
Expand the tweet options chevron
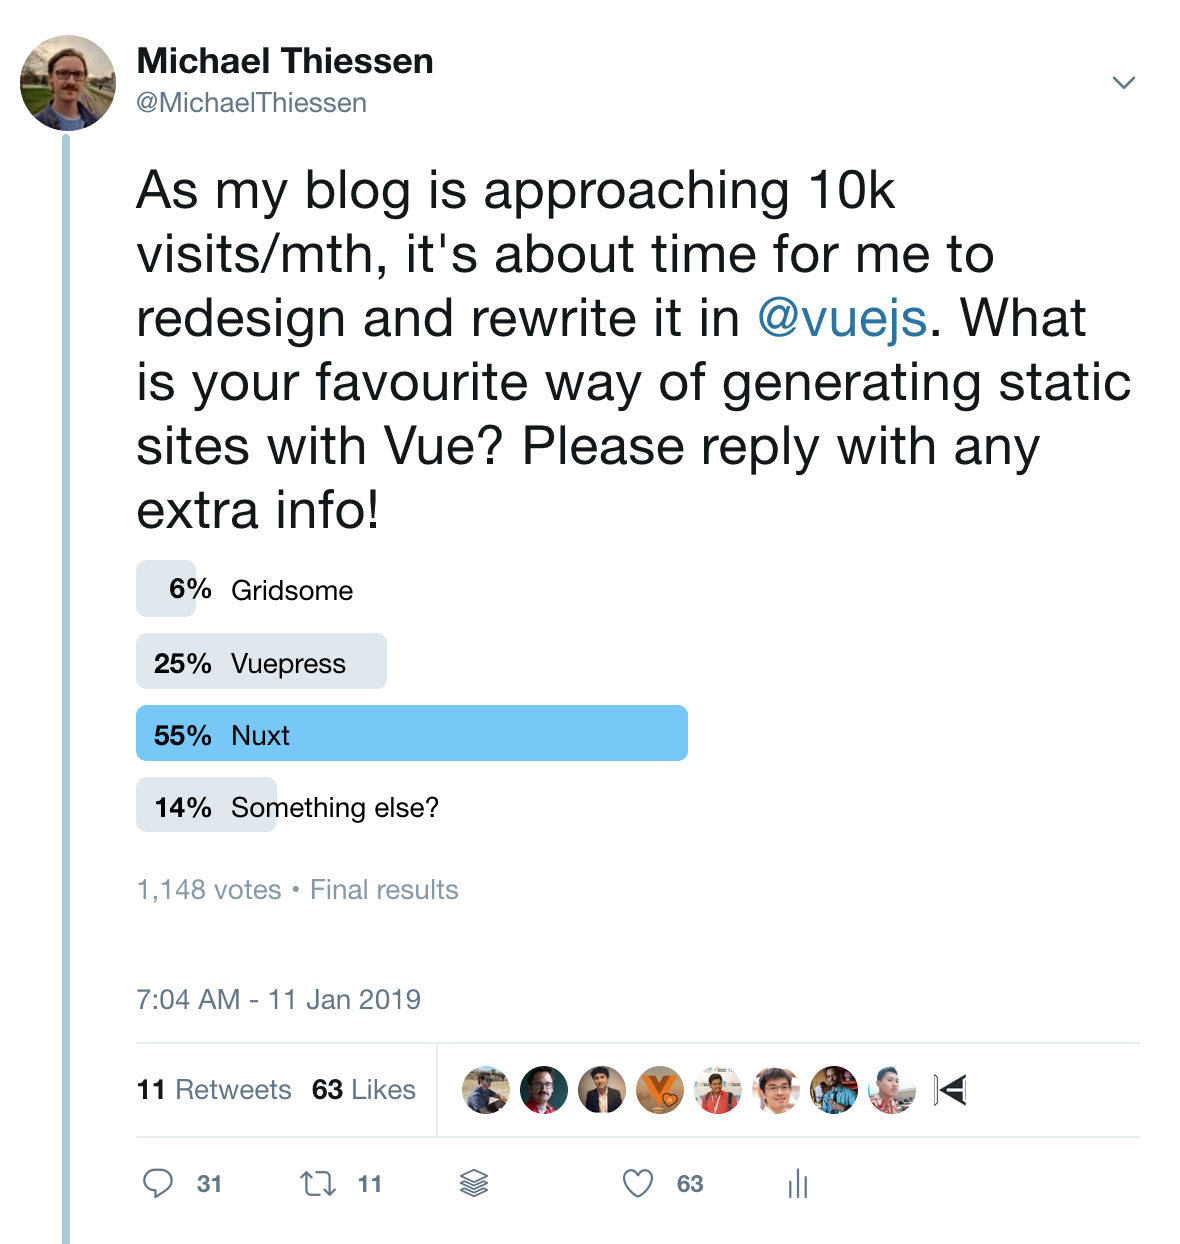click(x=1124, y=82)
